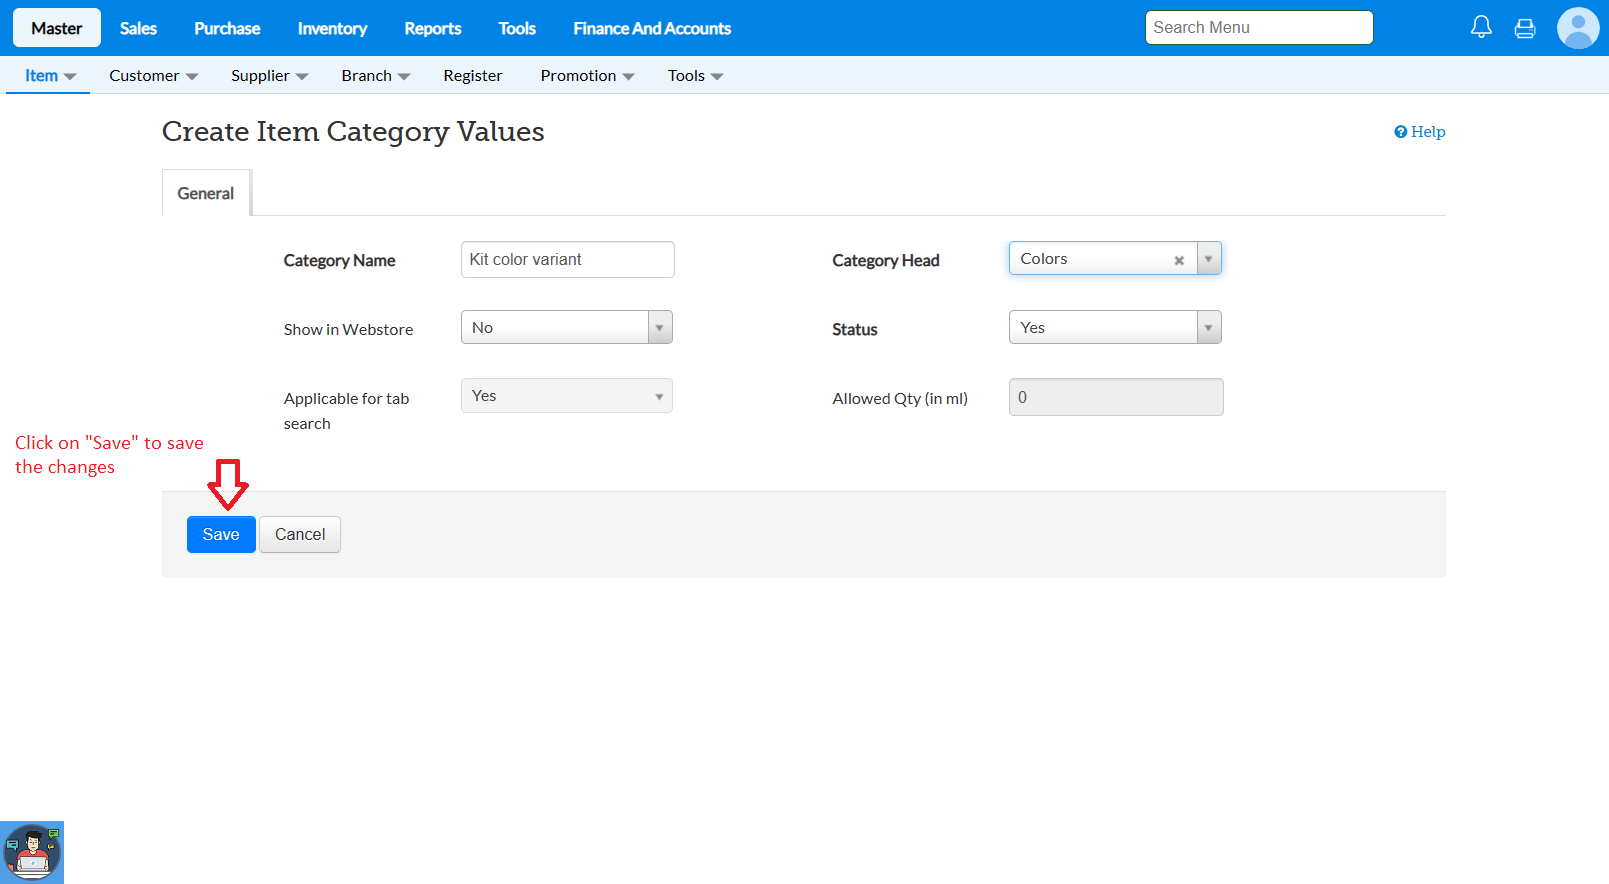Click the printer icon in header
This screenshot has height=884, width=1609.
coord(1525,28)
